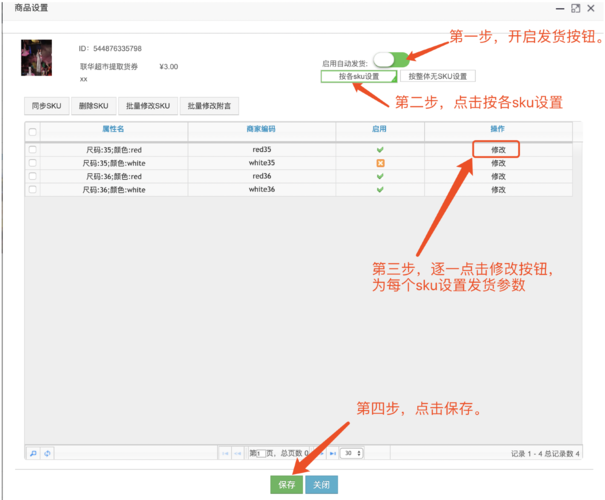Screen dimensions: 605x500
Task: Click the refresh icon in the pager
Action: pos(47,453)
